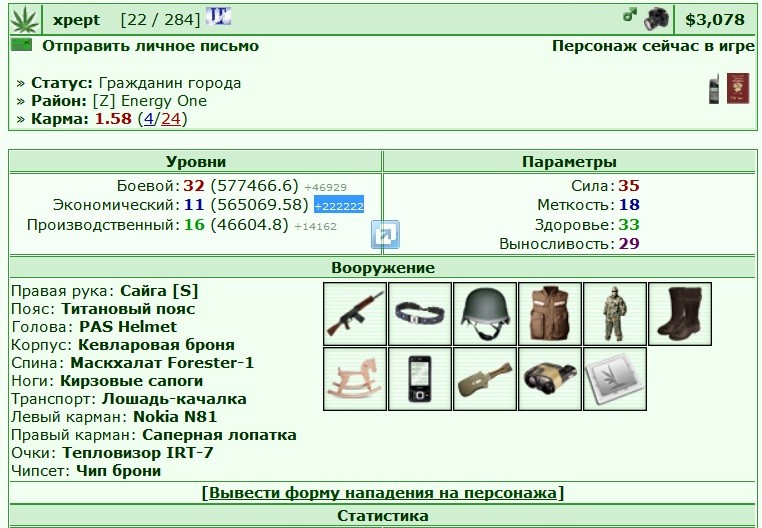Click the accuracy value 18

pyautogui.click(x=629, y=205)
